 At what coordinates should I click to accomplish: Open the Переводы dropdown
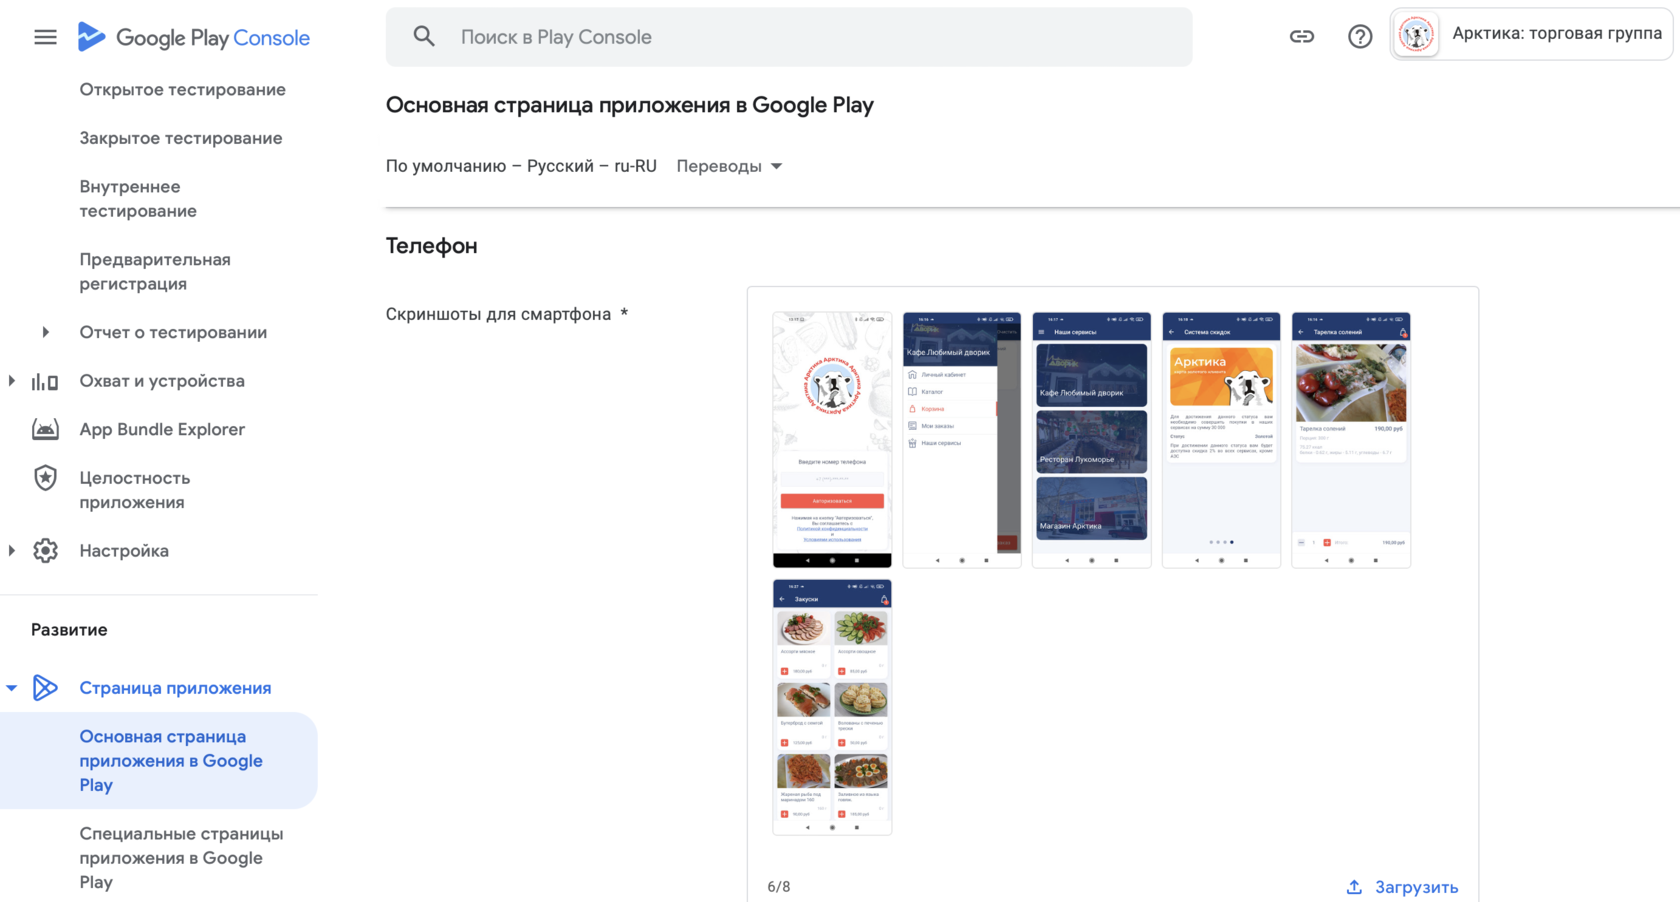[x=729, y=166]
